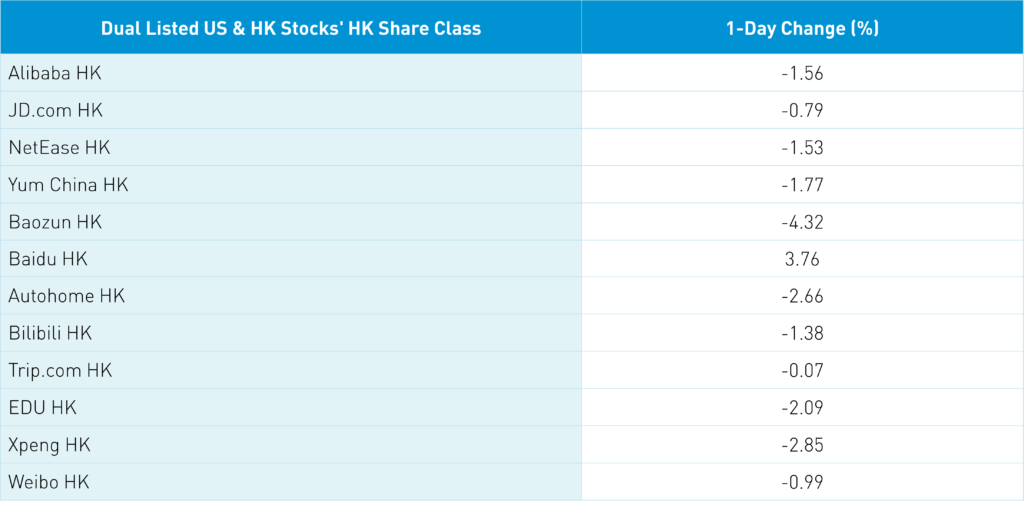Click the NetEase HK stock name
This screenshot has width=1024, height=505.
click(59, 147)
